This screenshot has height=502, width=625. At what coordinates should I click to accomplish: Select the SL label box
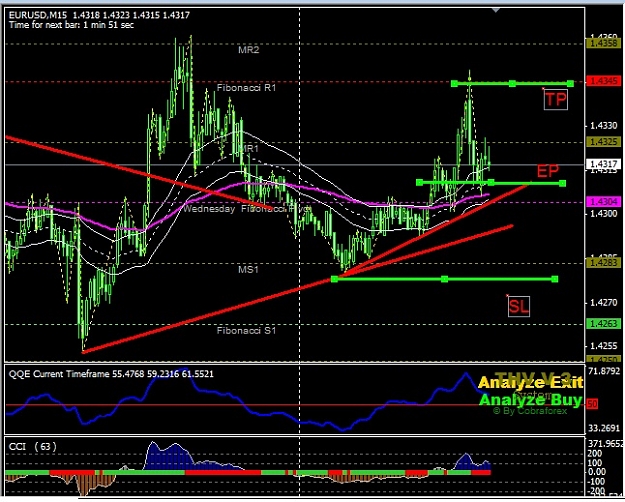519,307
